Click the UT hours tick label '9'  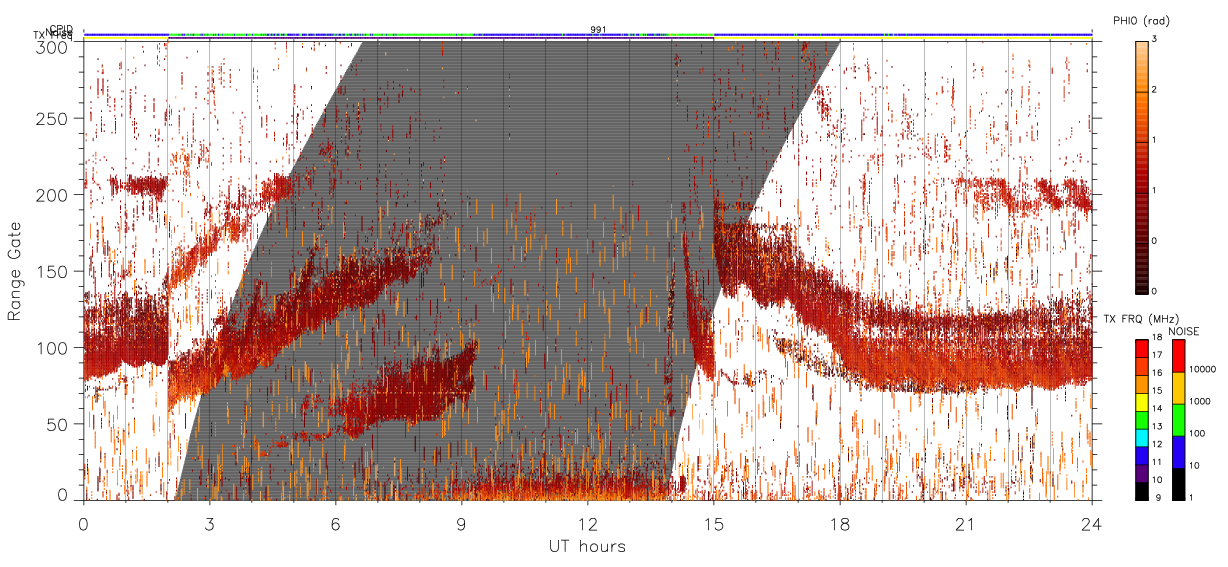click(x=461, y=523)
